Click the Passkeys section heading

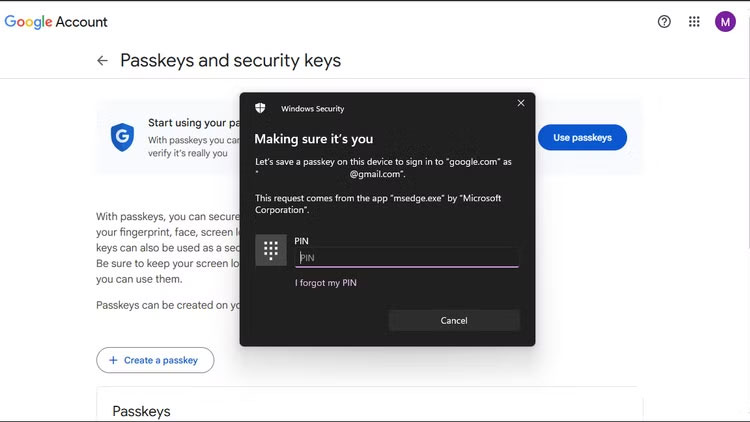click(141, 411)
